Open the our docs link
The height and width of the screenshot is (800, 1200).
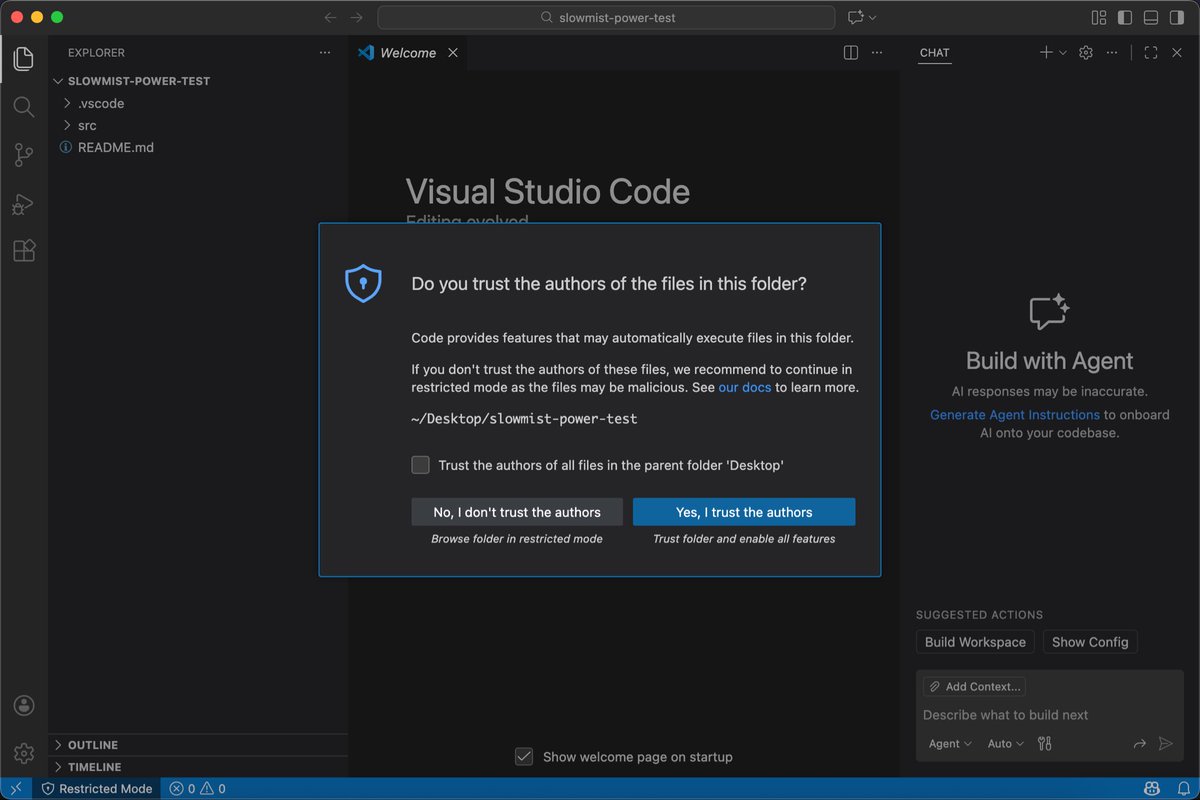(x=744, y=387)
